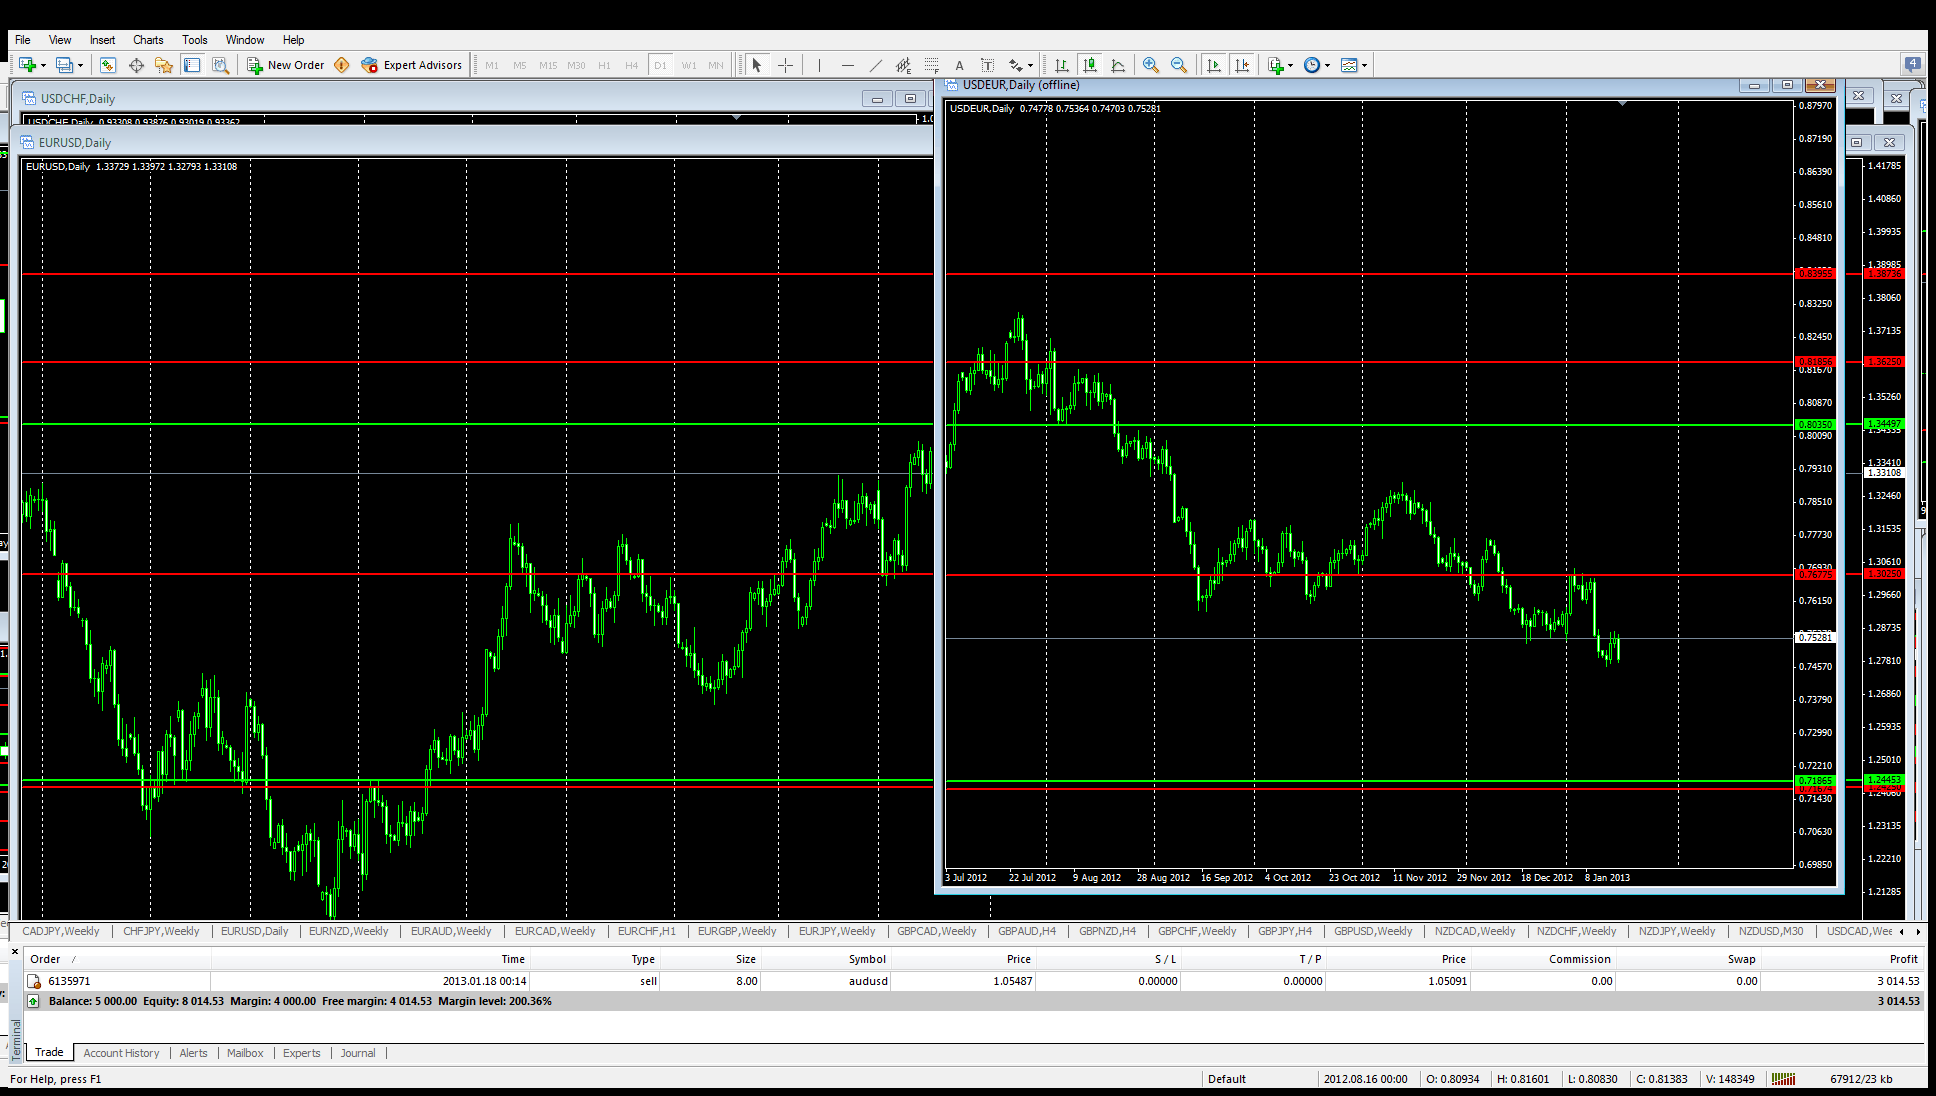Zoom in on the chart
Image resolution: width=1936 pixels, height=1096 pixels.
(x=1151, y=65)
